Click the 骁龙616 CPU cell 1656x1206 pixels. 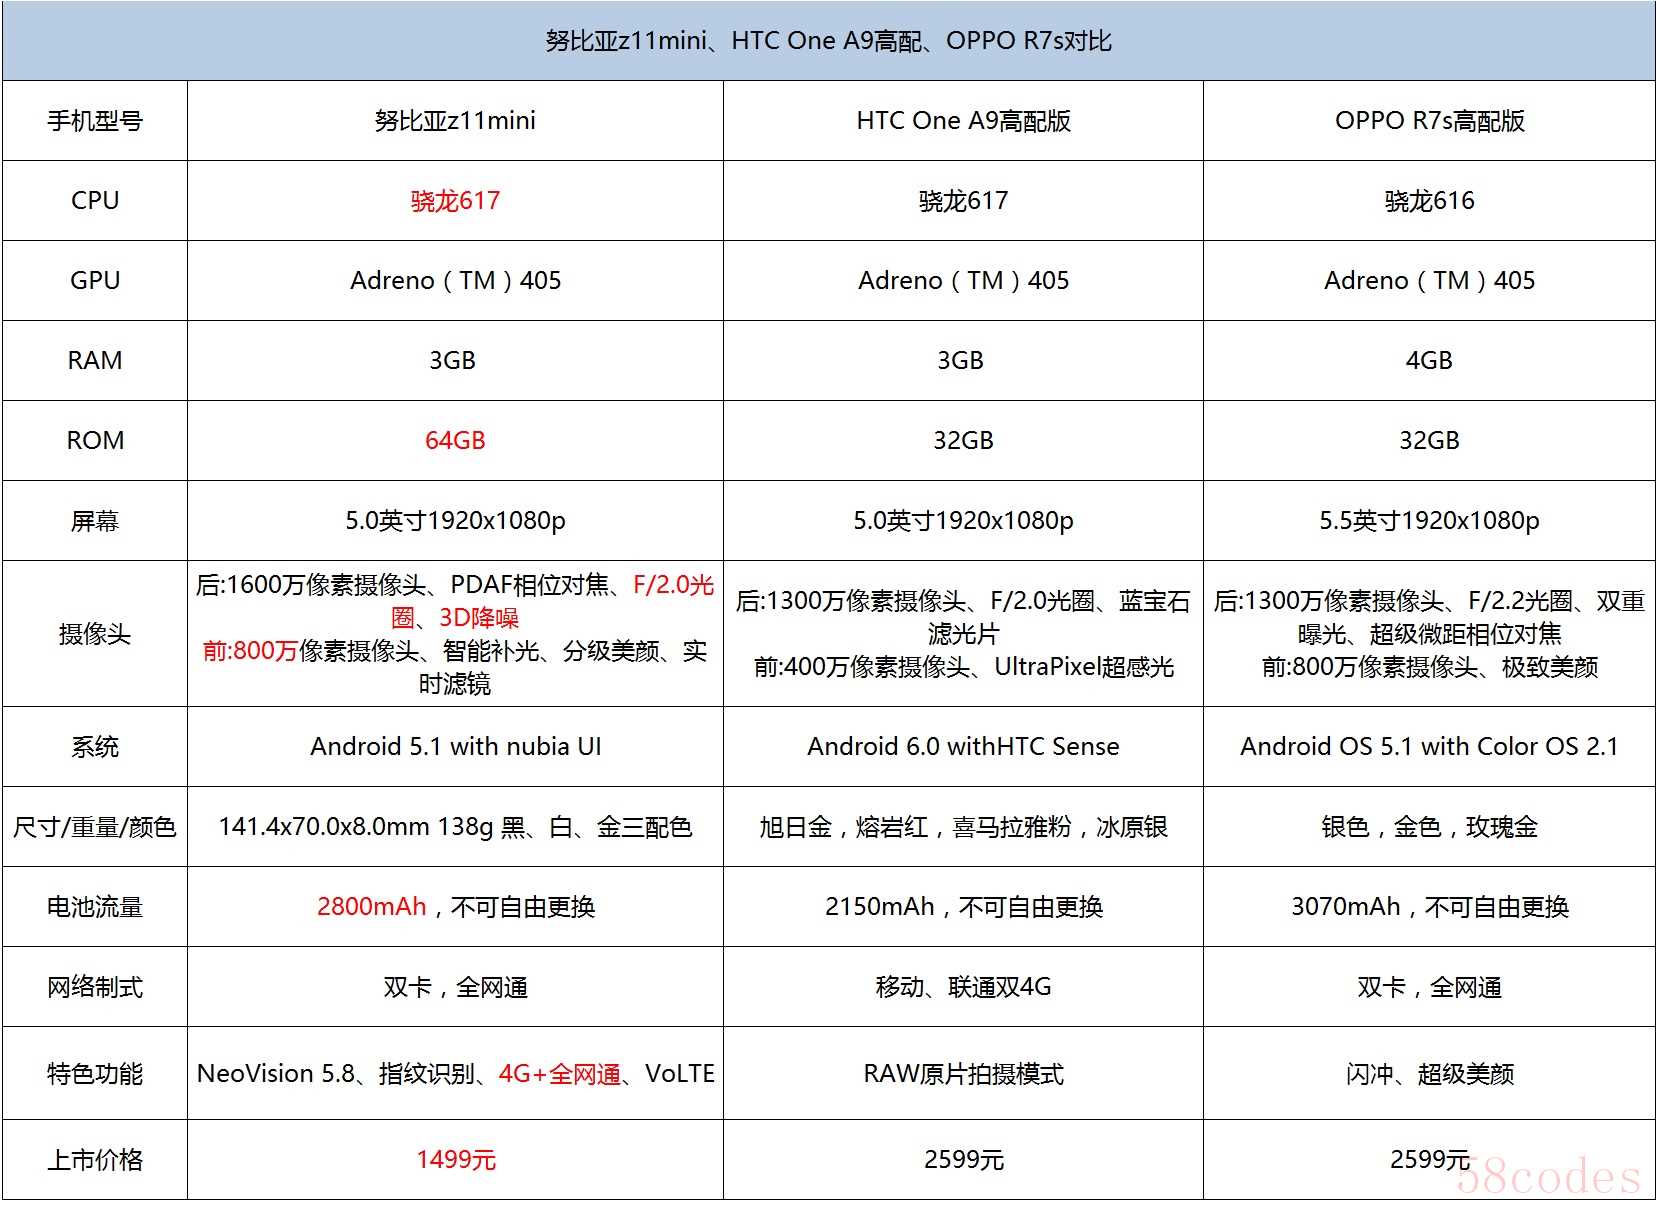pos(1429,201)
